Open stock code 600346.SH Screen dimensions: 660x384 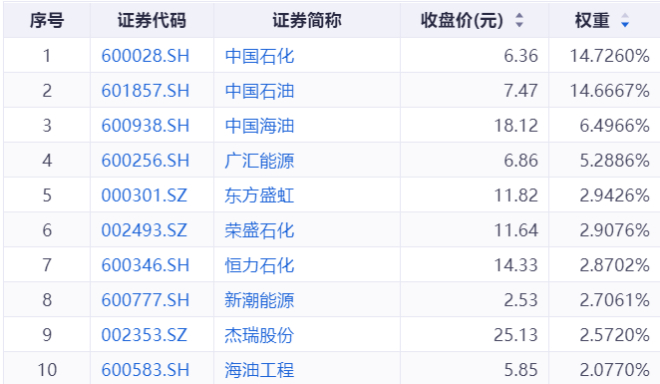click(x=145, y=265)
